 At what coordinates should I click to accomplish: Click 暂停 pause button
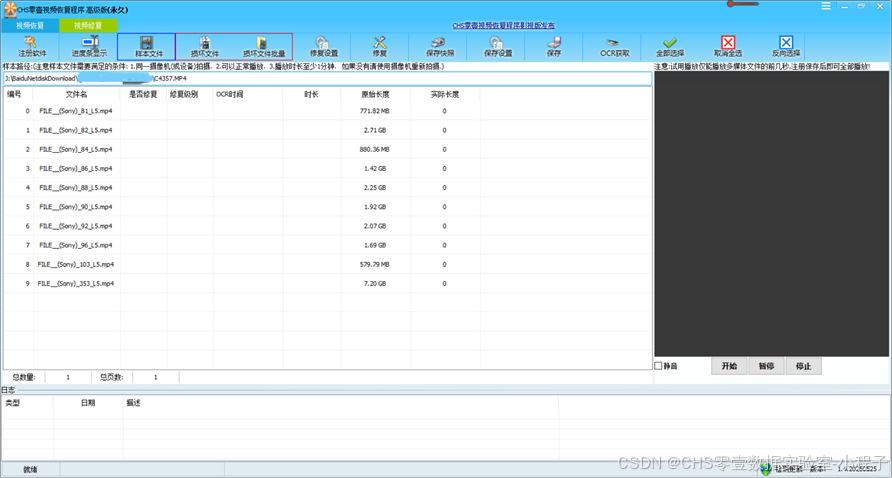pos(766,366)
